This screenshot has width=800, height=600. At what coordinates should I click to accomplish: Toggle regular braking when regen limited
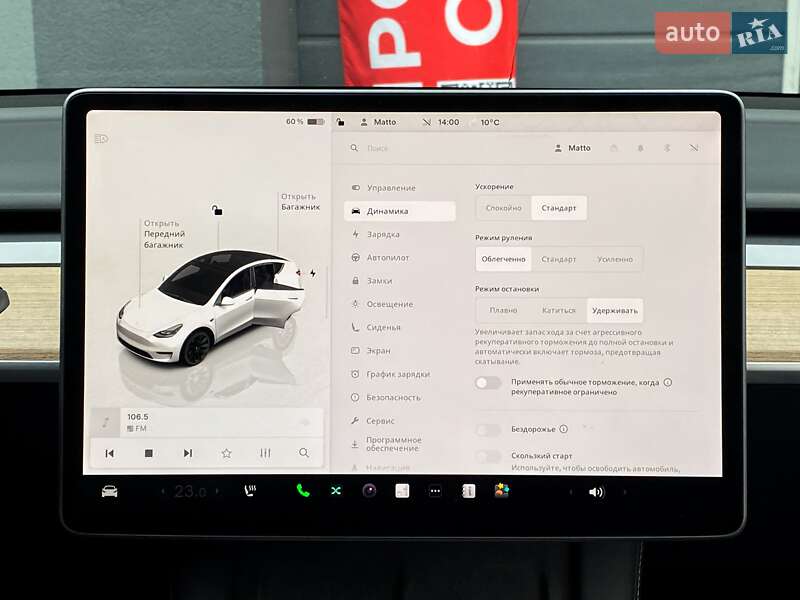tap(488, 383)
